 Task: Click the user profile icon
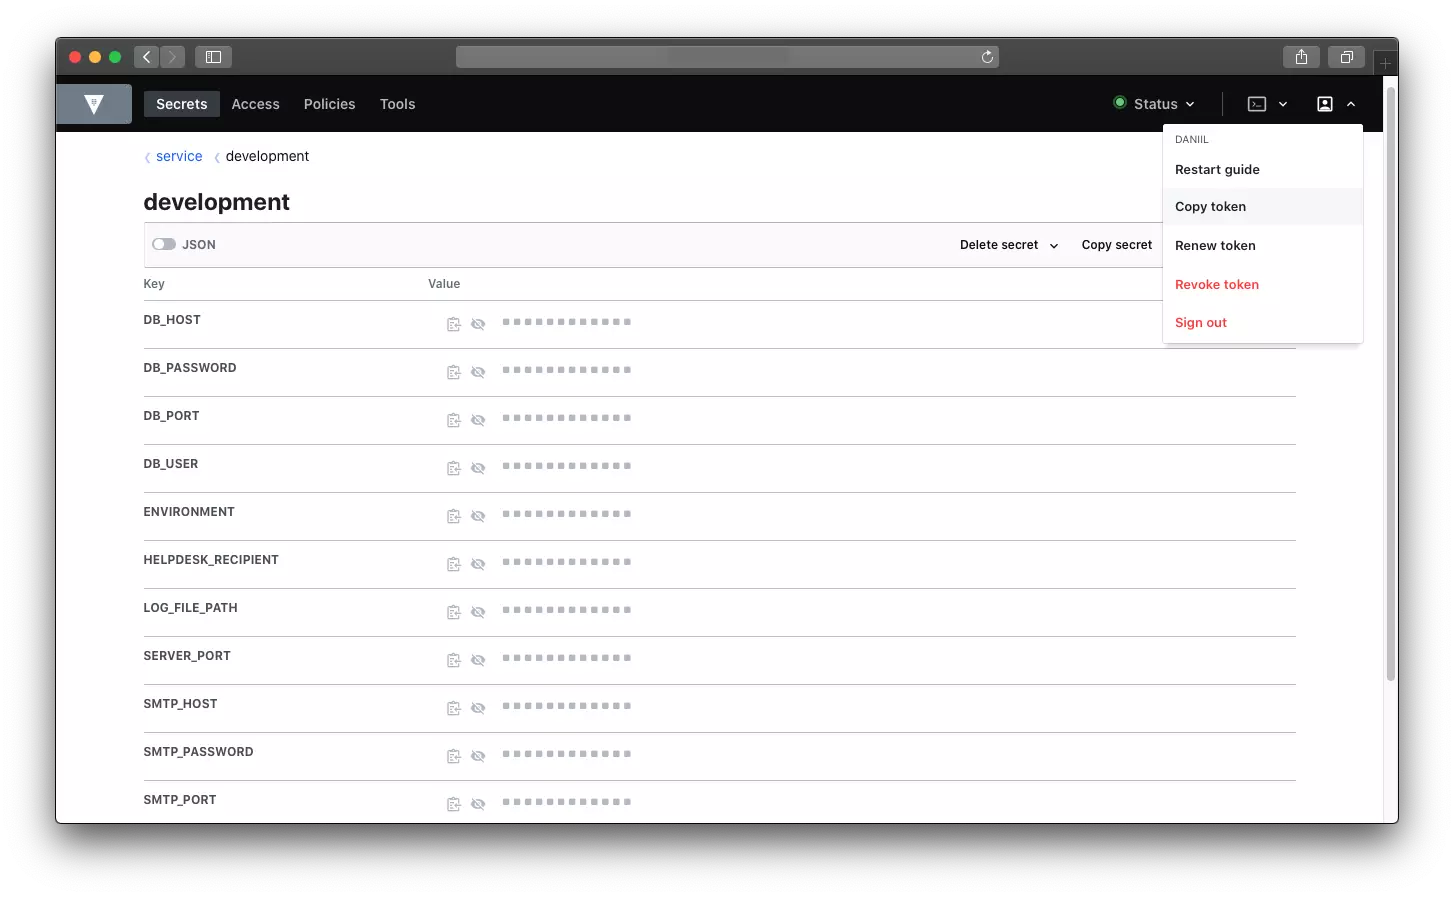pos(1325,104)
